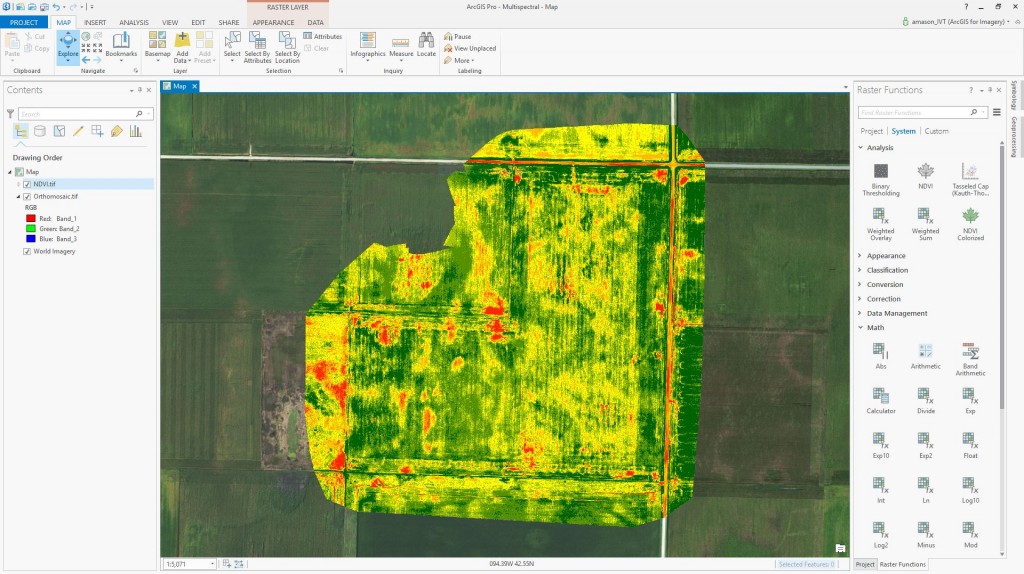Screen dimensions: 1024x574
Task: Collapse the Orthomosaic.tif layer legend
Action: [18, 196]
